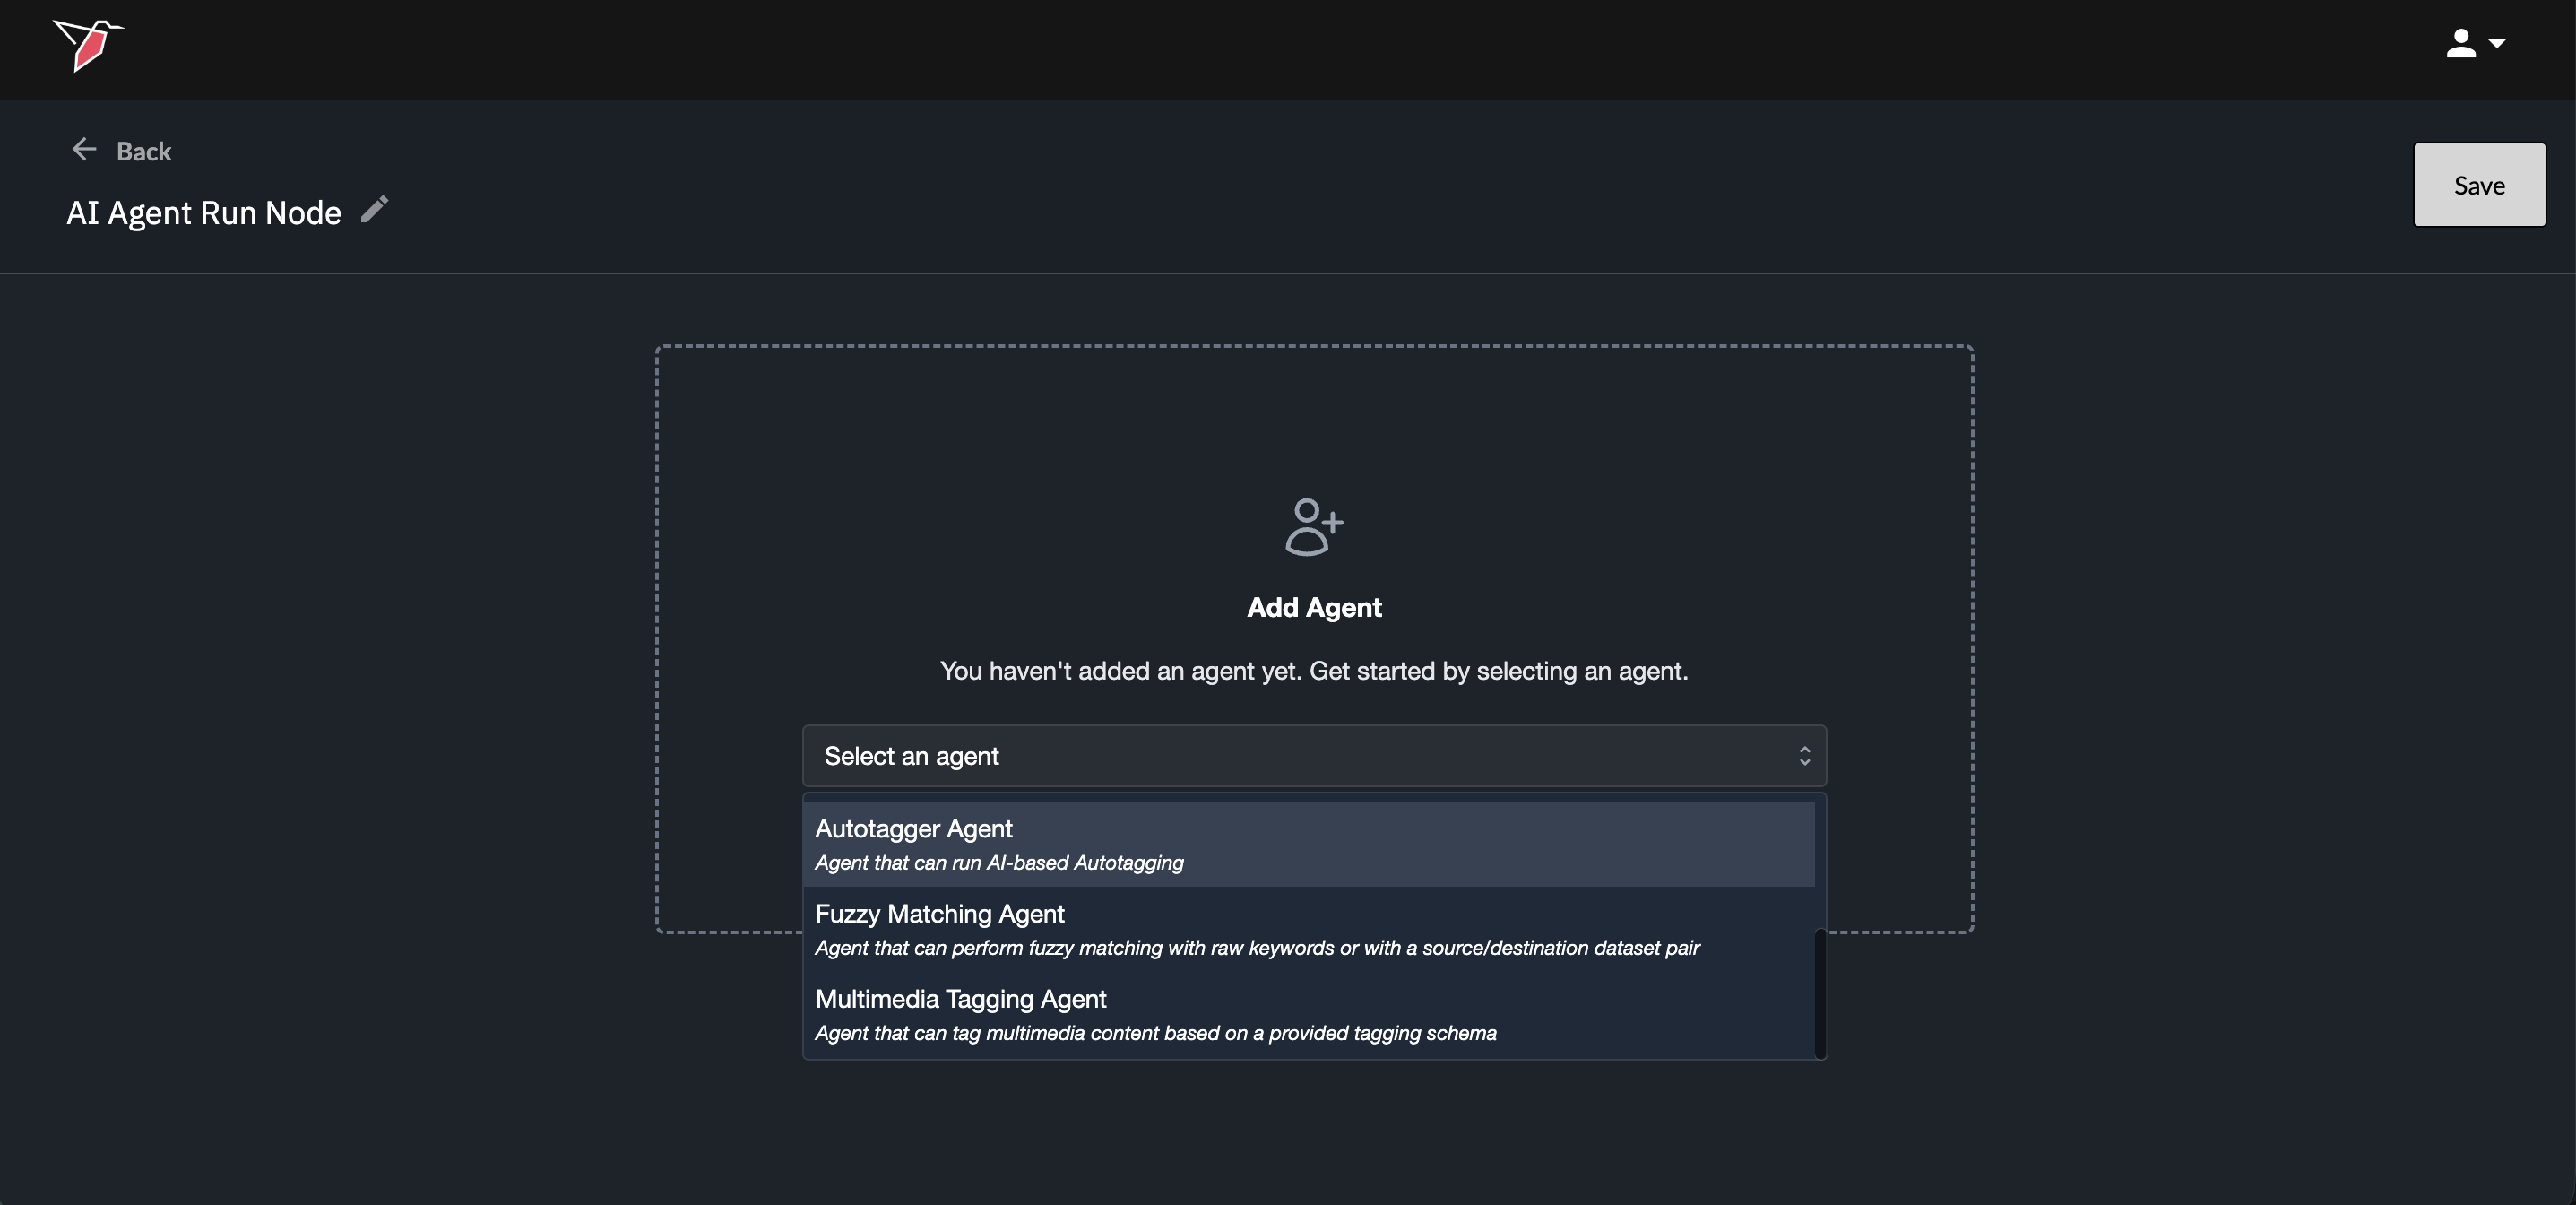2576x1205 pixels.
Task: Select the Fuzzy Matching Agent option
Action: coord(940,914)
